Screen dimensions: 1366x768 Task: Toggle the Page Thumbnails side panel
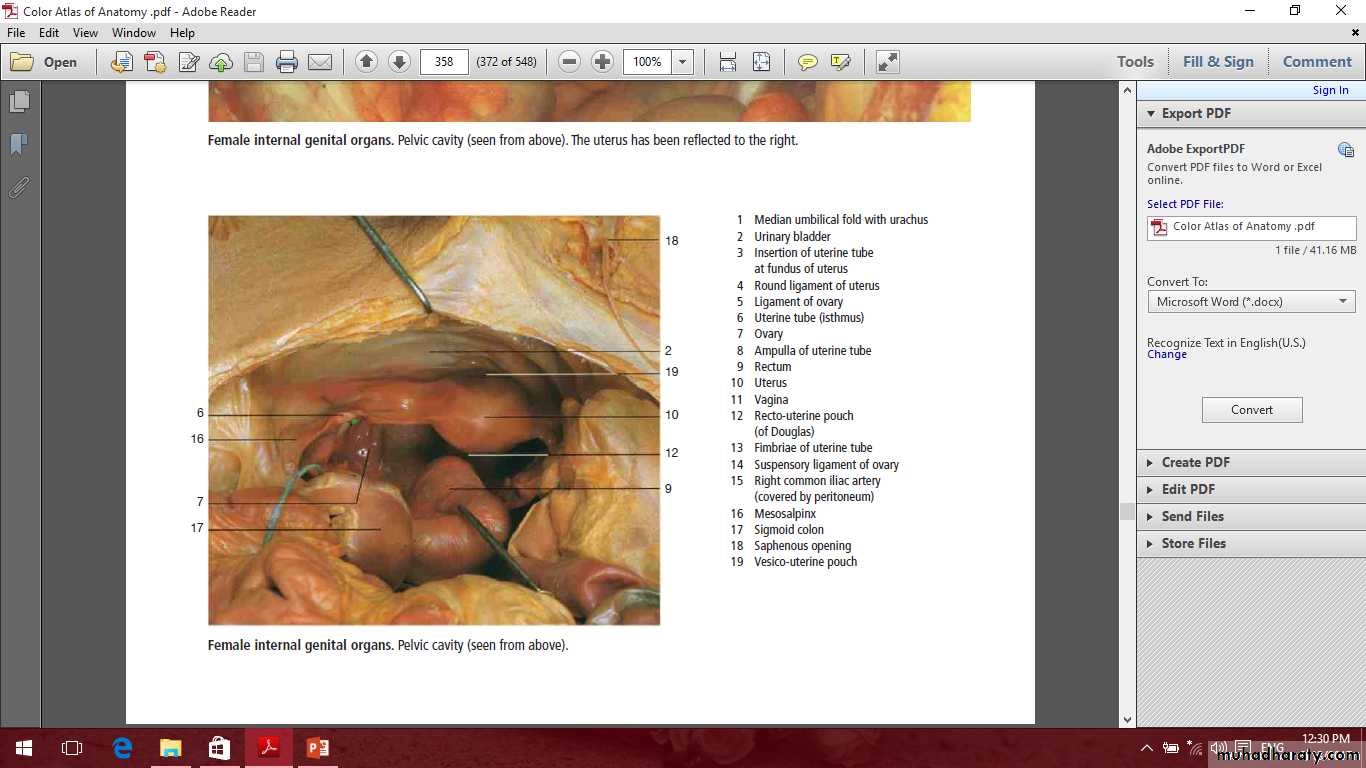click(x=19, y=102)
